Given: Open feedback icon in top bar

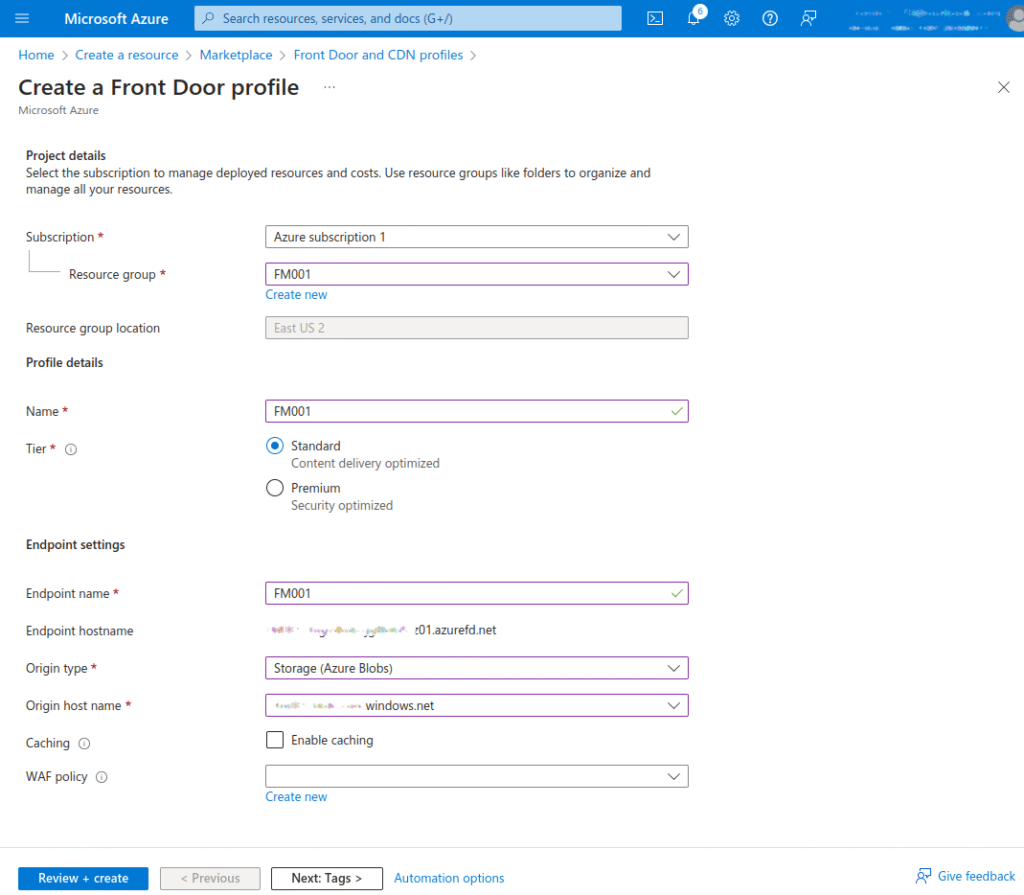Looking at the screenshot, I should 808,18.
